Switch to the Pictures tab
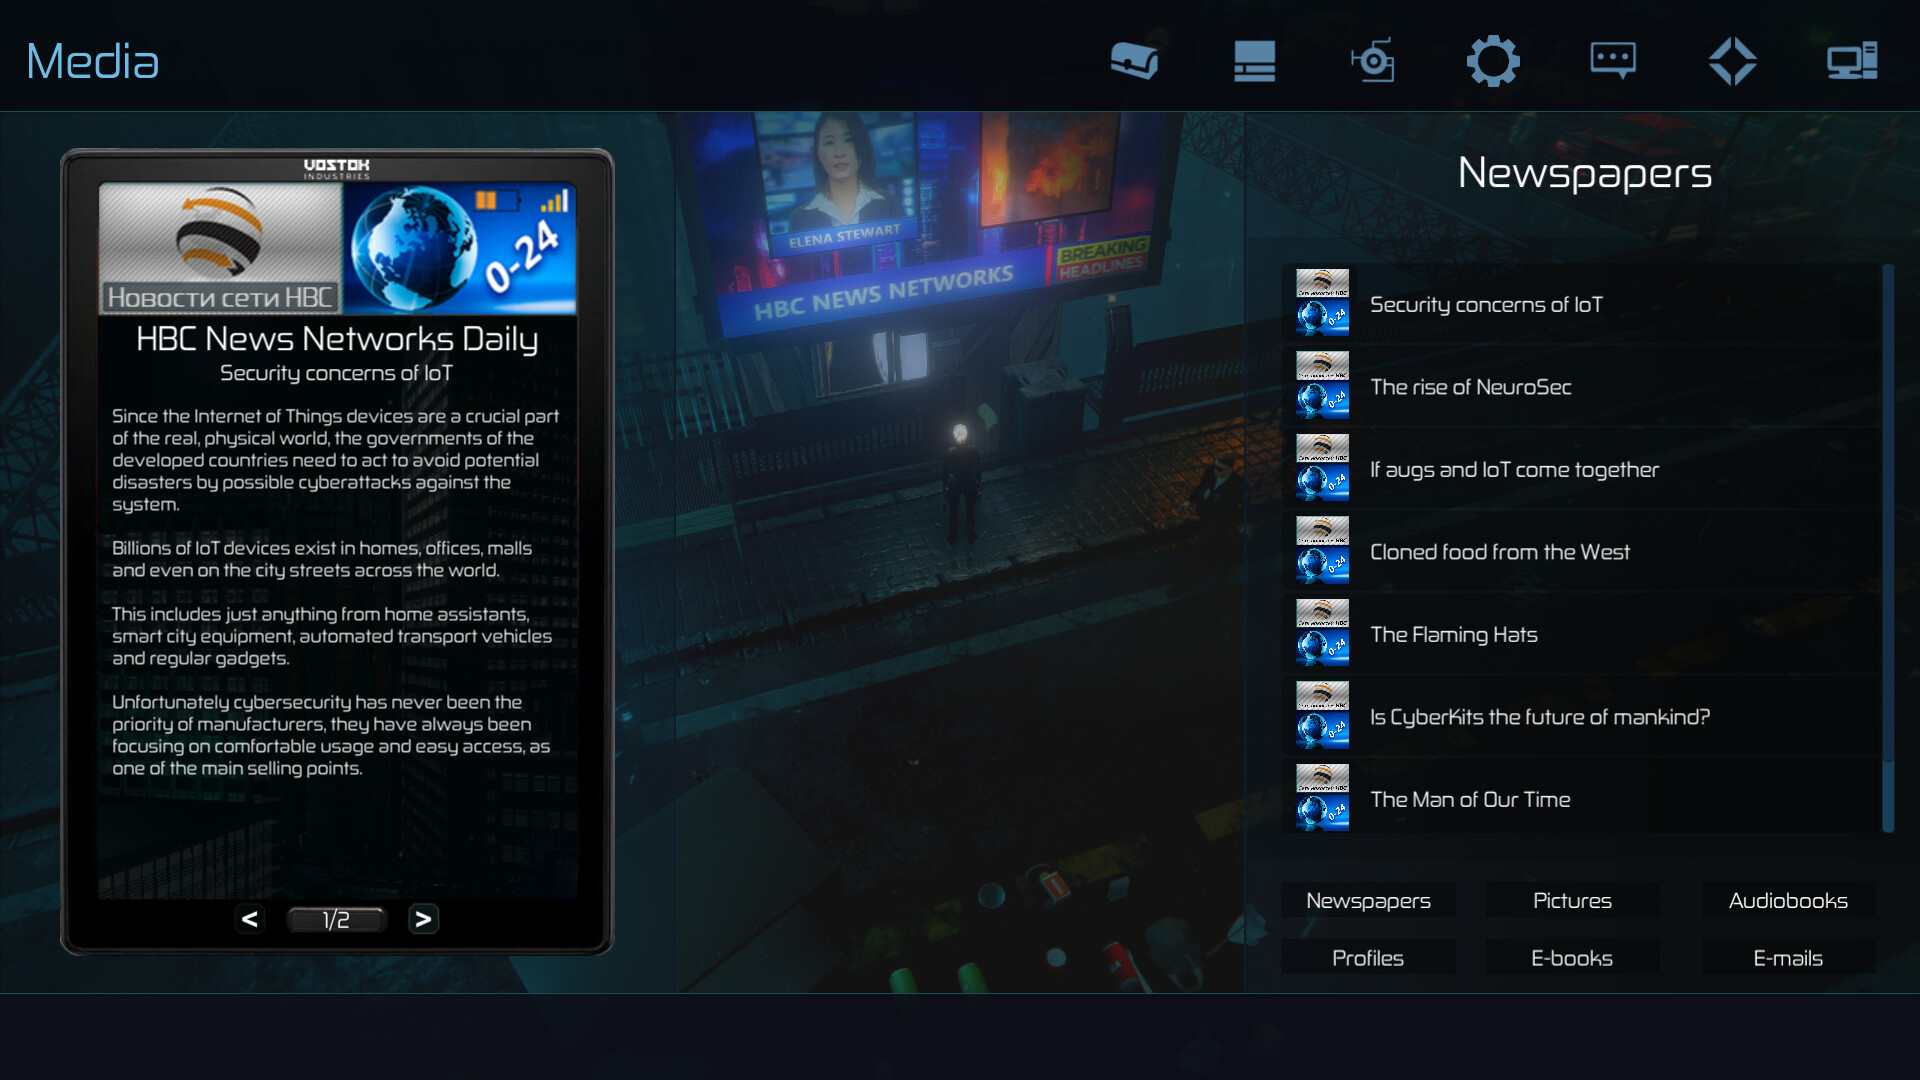 coord(1571,900)
